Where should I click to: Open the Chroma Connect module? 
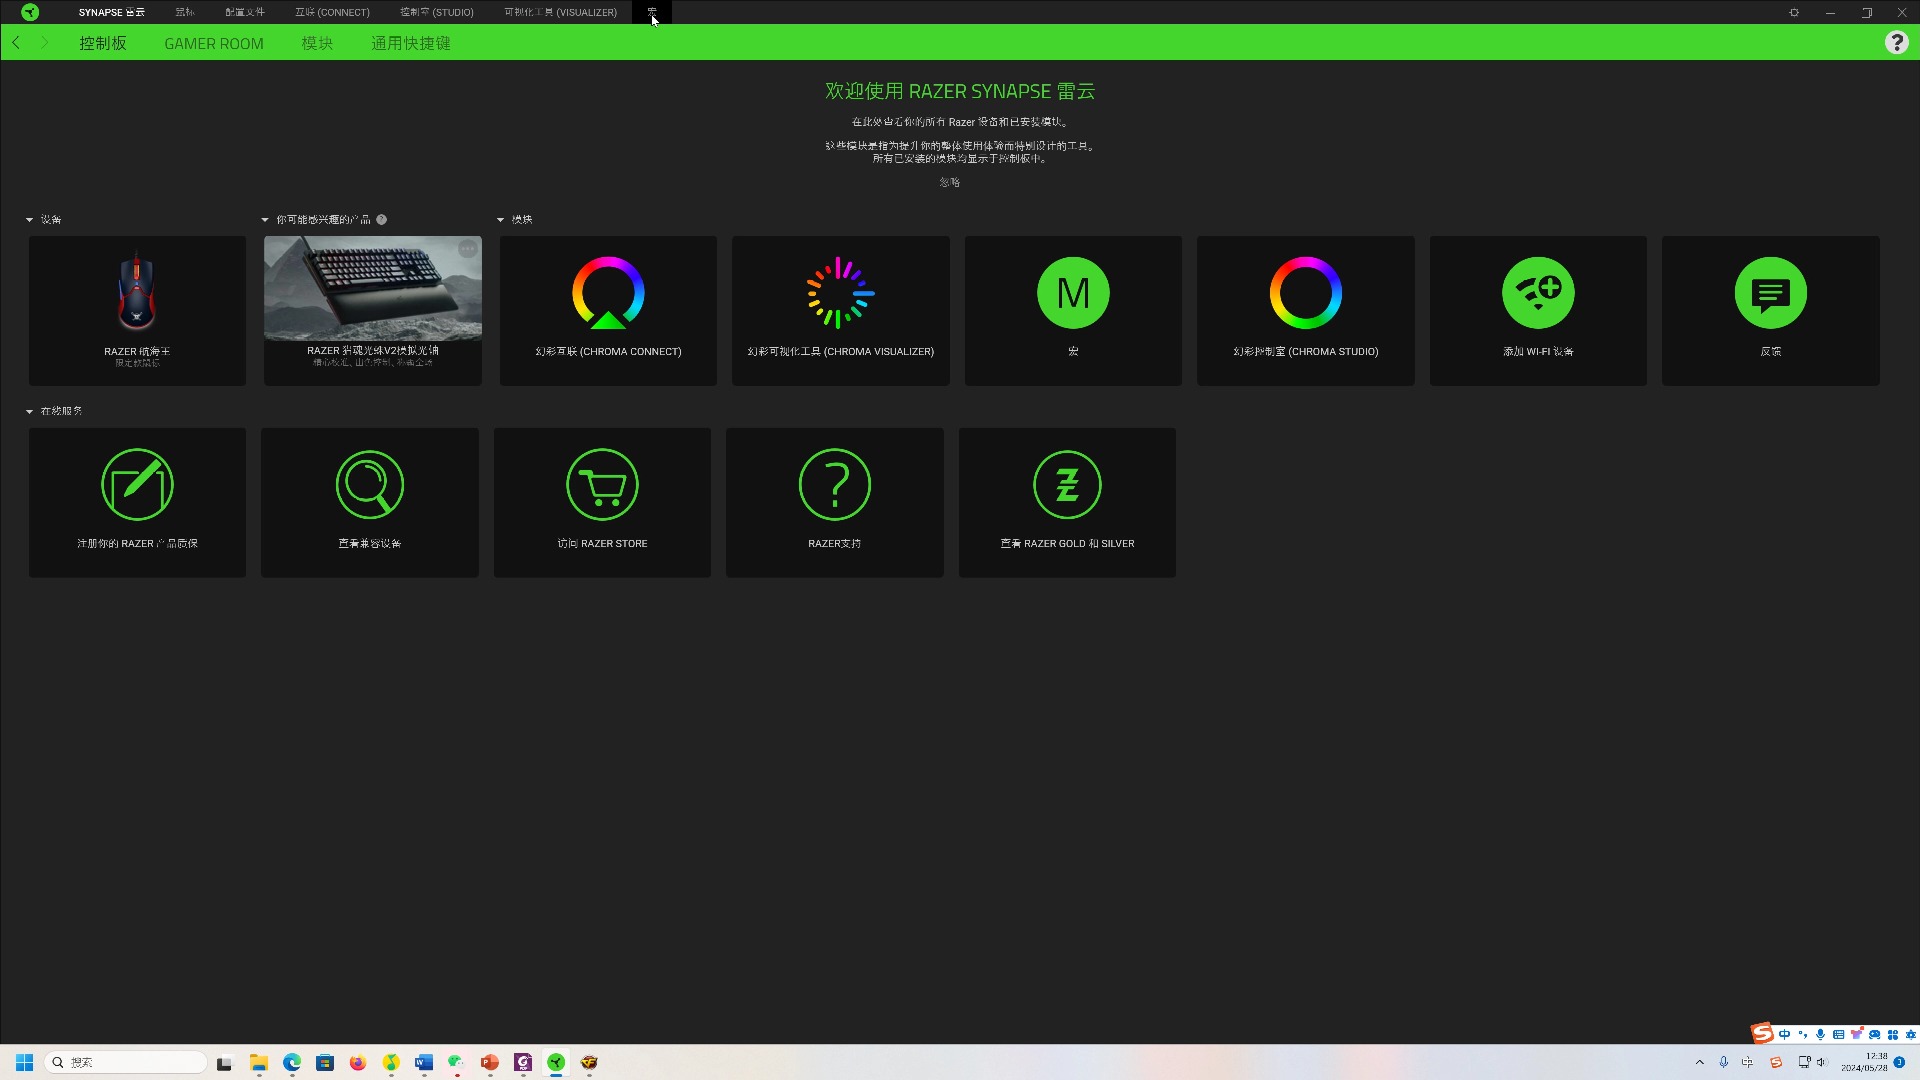(x=608, y=310)
